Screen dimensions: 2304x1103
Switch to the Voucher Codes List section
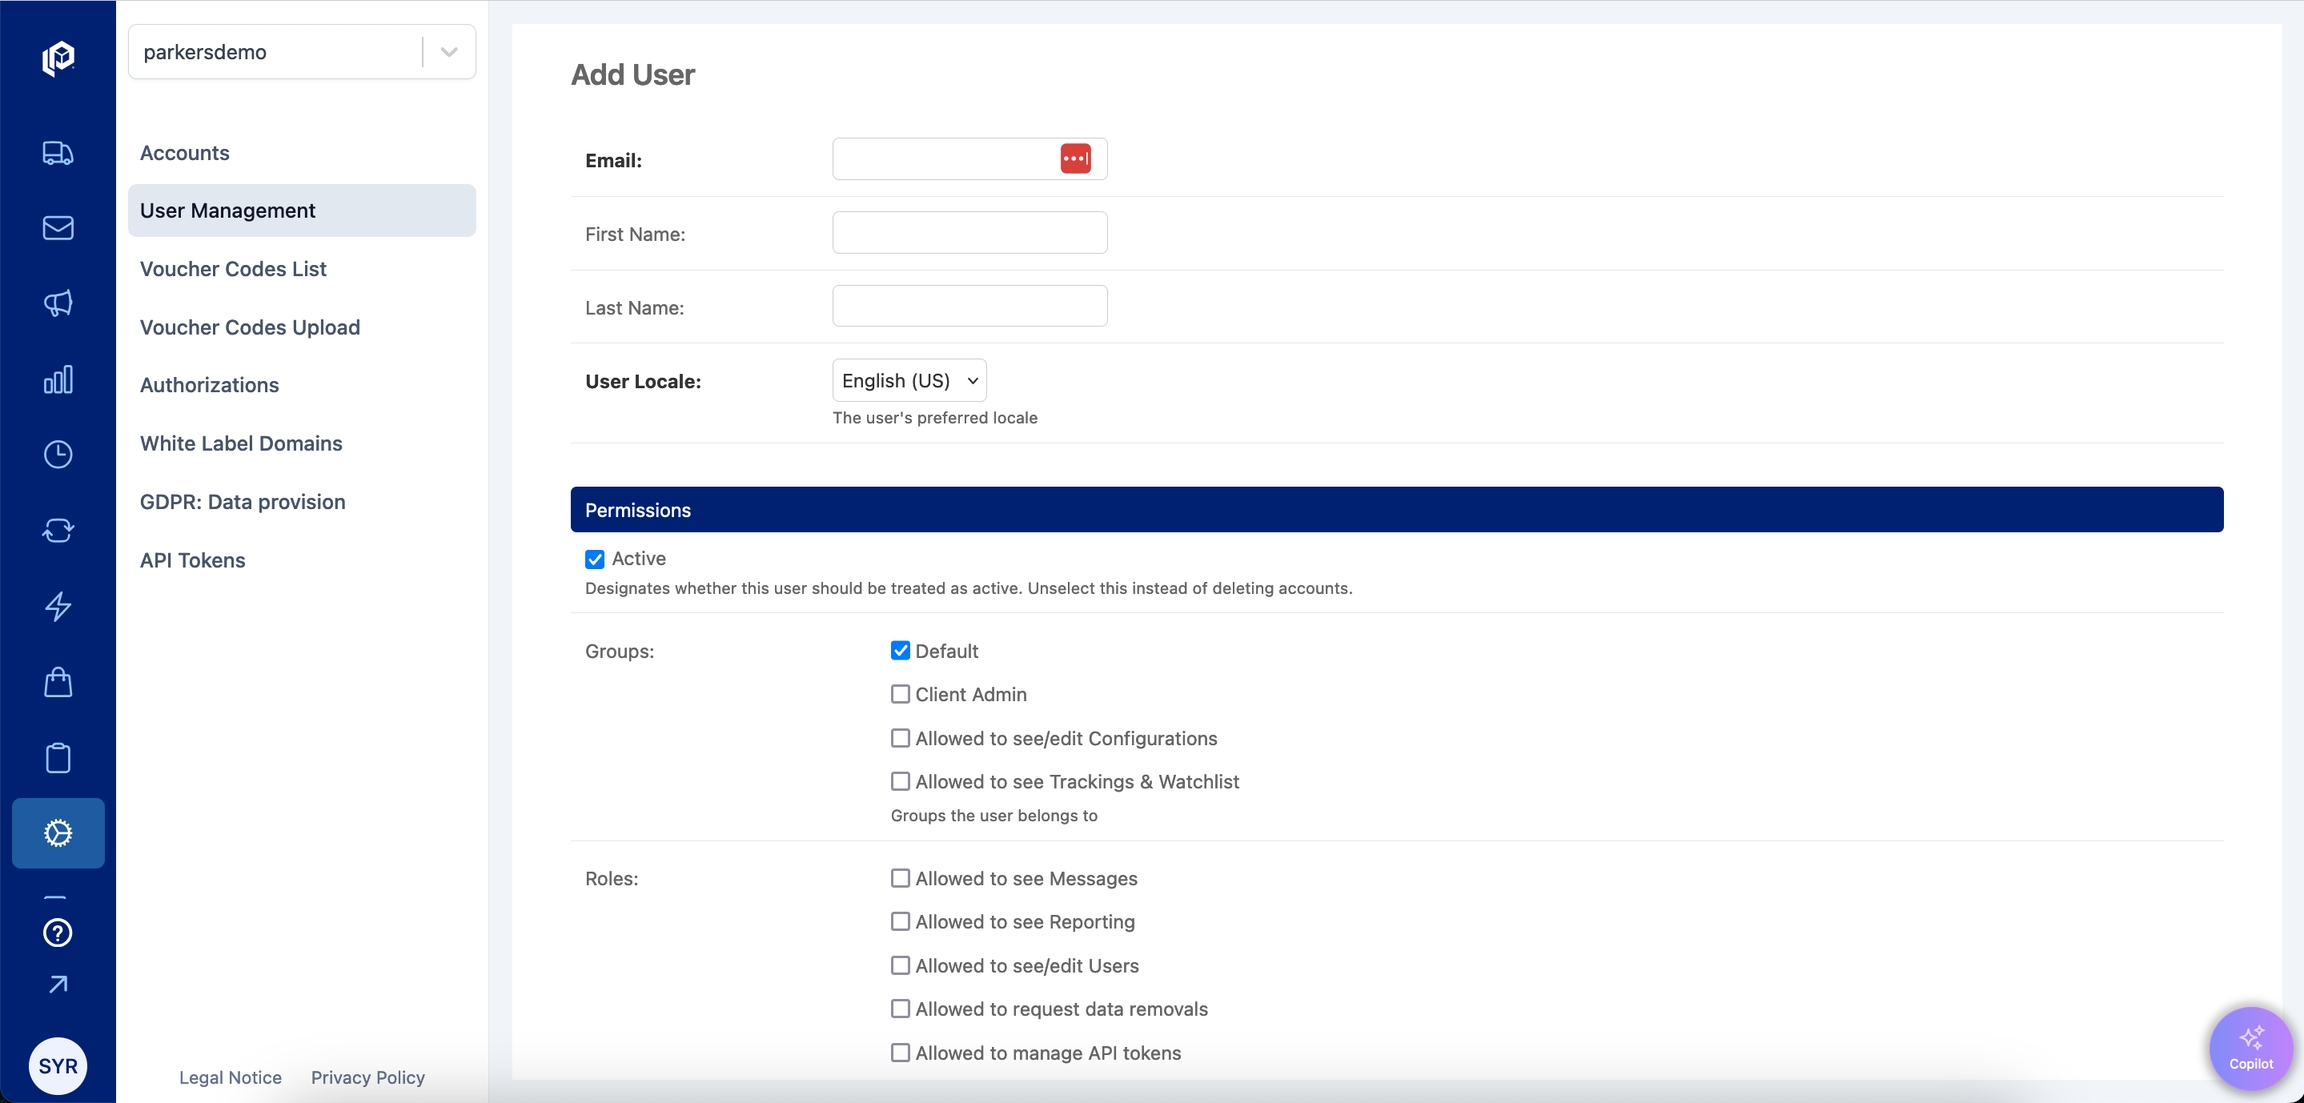tap(233, 268)
